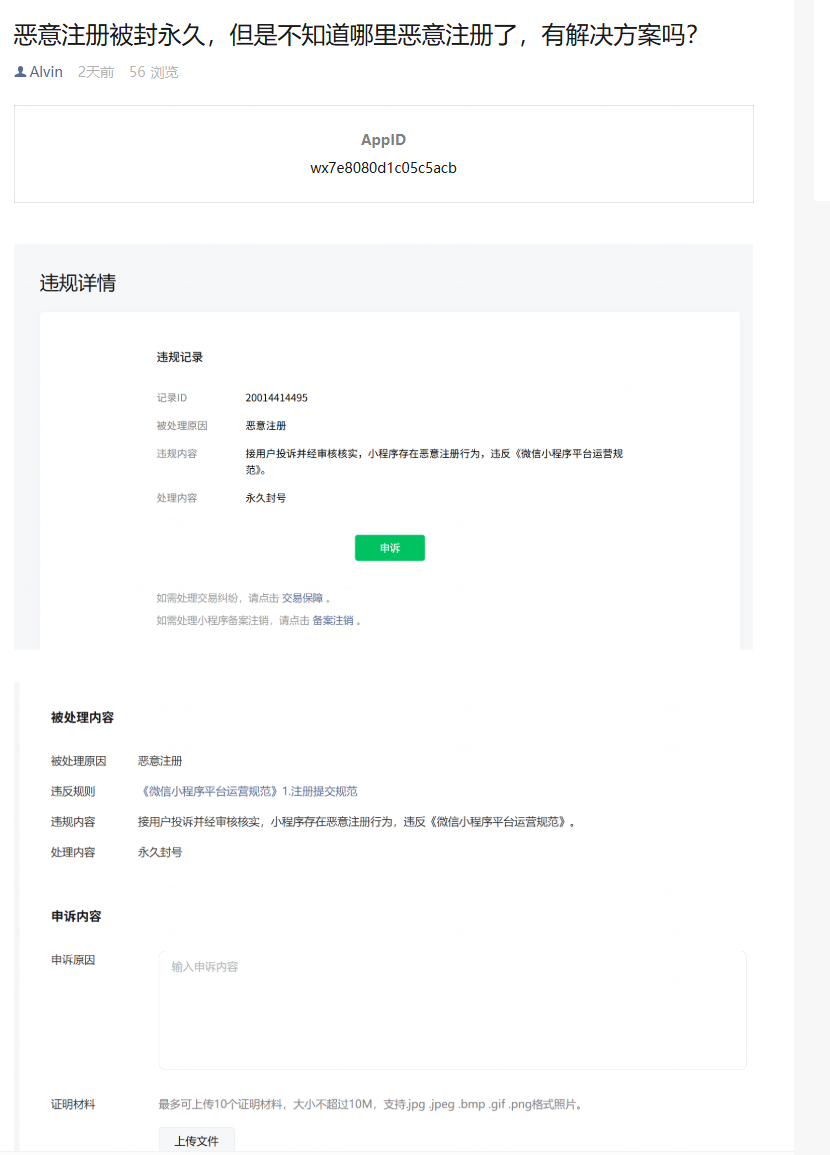
Task: Click the 违规记录 heading
Action: 180,357
